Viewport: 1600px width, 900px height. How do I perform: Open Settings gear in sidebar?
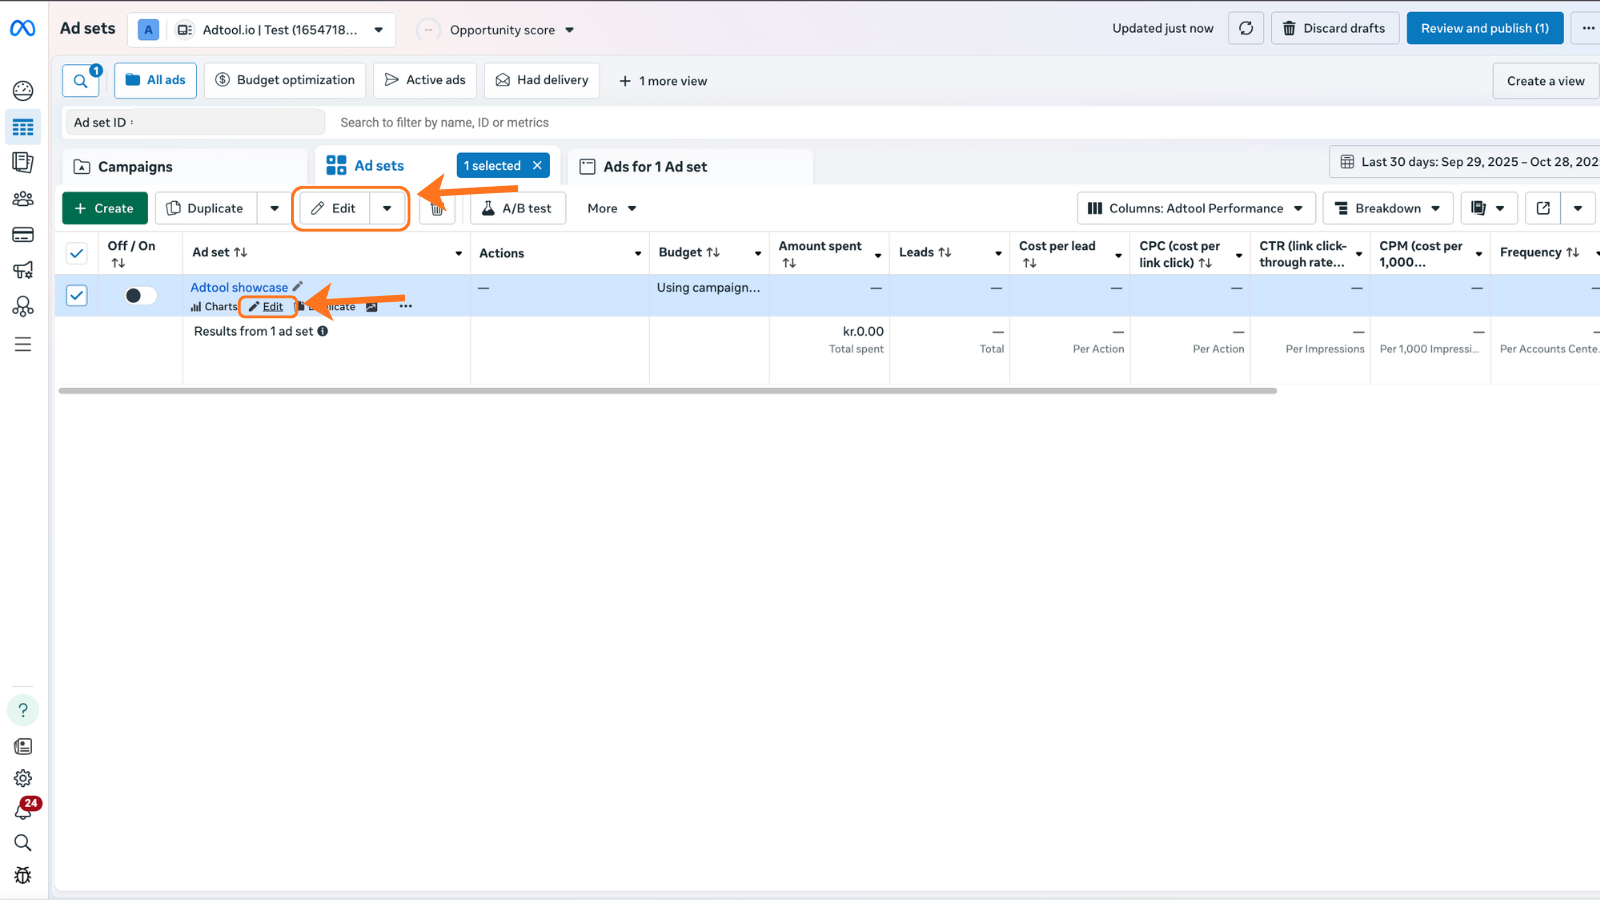point(23,778)
